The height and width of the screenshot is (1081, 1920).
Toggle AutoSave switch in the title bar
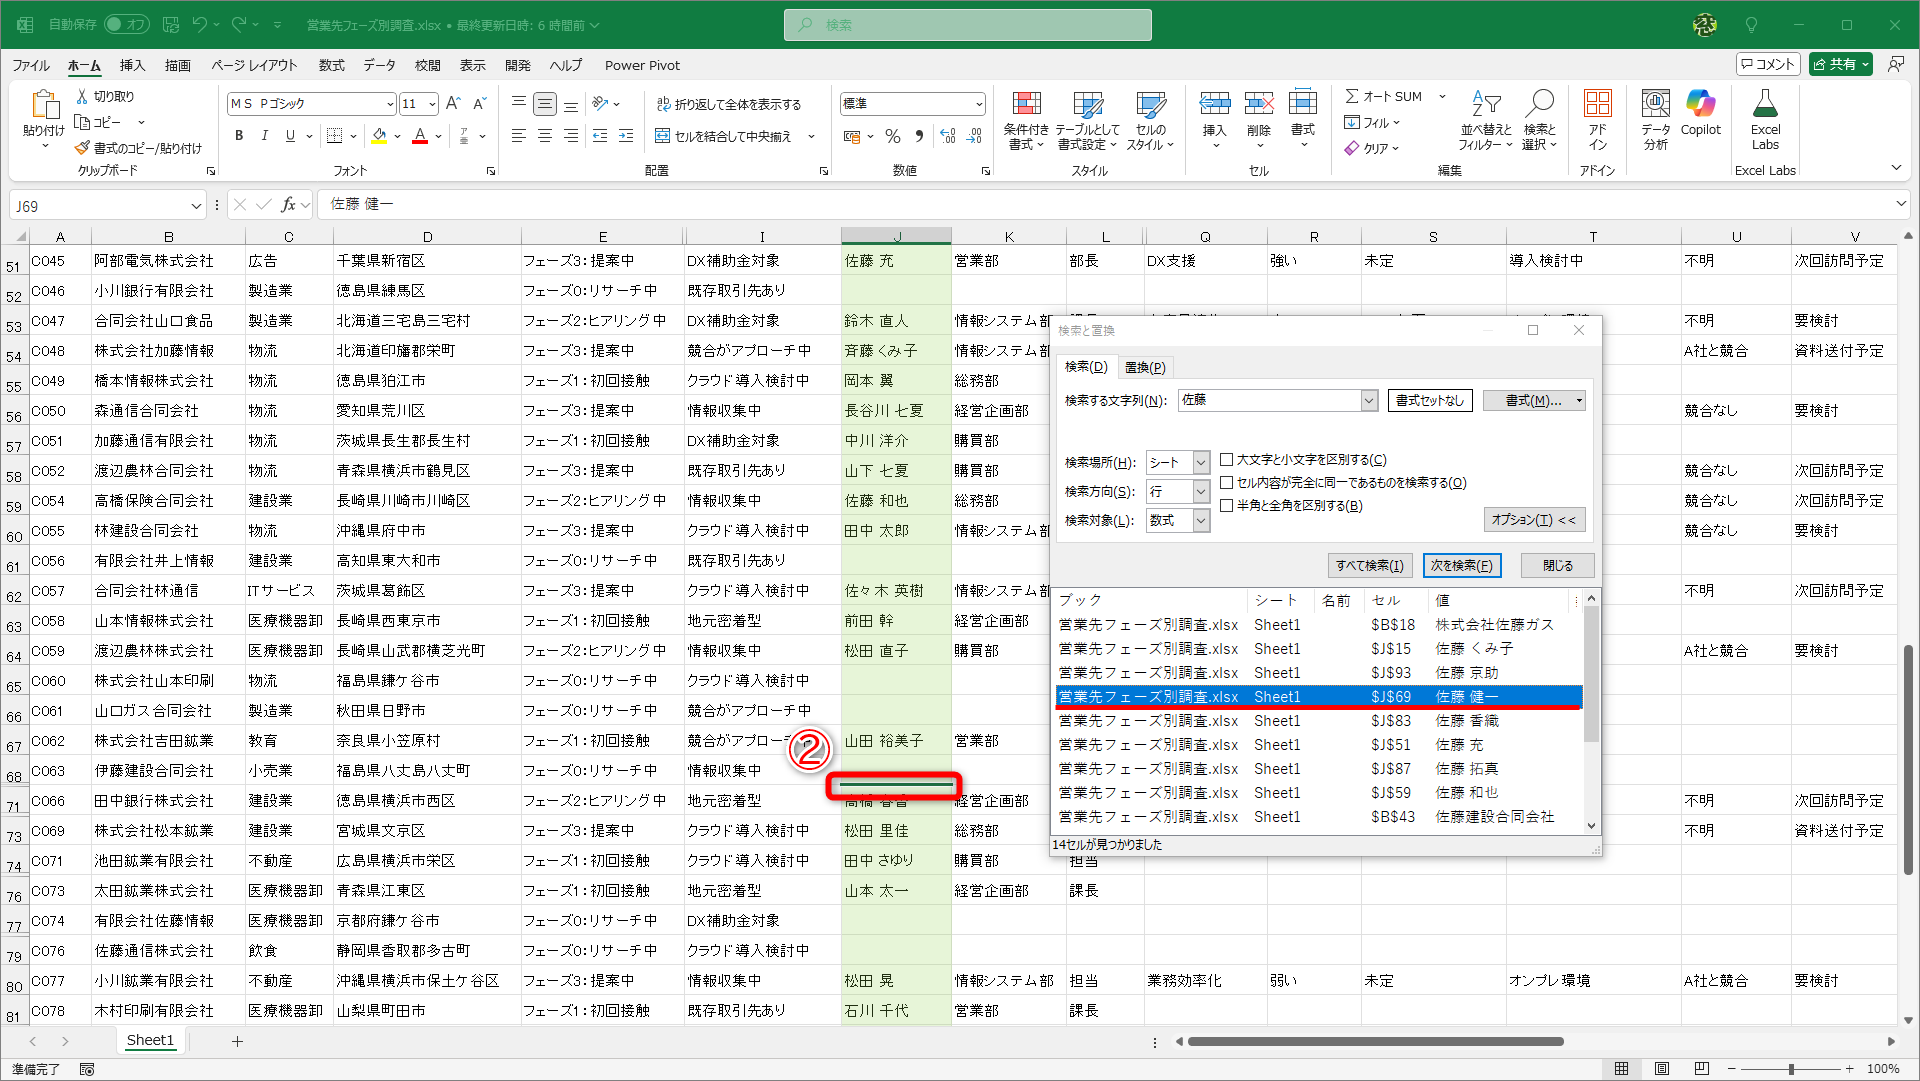126,24
